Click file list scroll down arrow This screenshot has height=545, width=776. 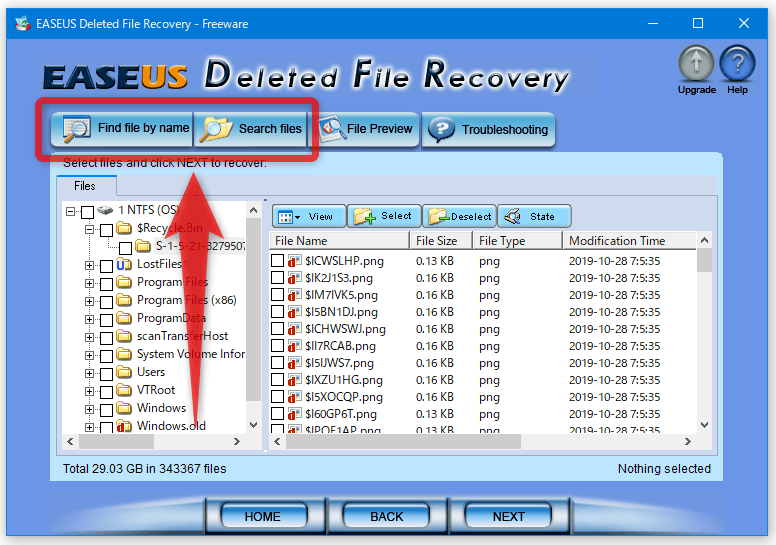(705, 425)
